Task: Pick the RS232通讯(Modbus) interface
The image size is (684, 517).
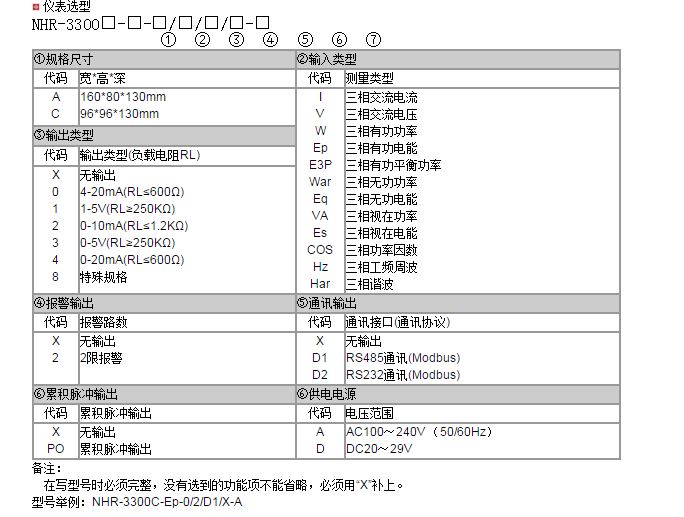Action: pyautogui.click(x=402, y=375)
